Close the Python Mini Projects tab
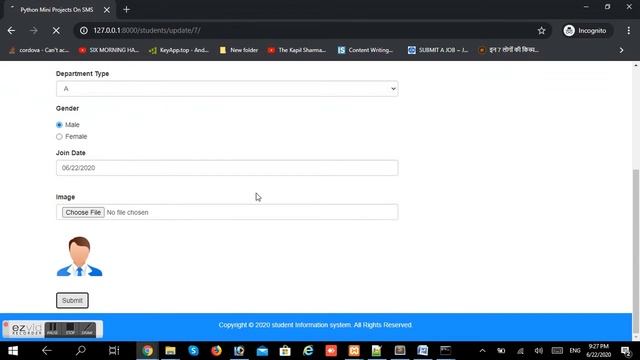This screenshot has width=640, height=360. point(107,10)
